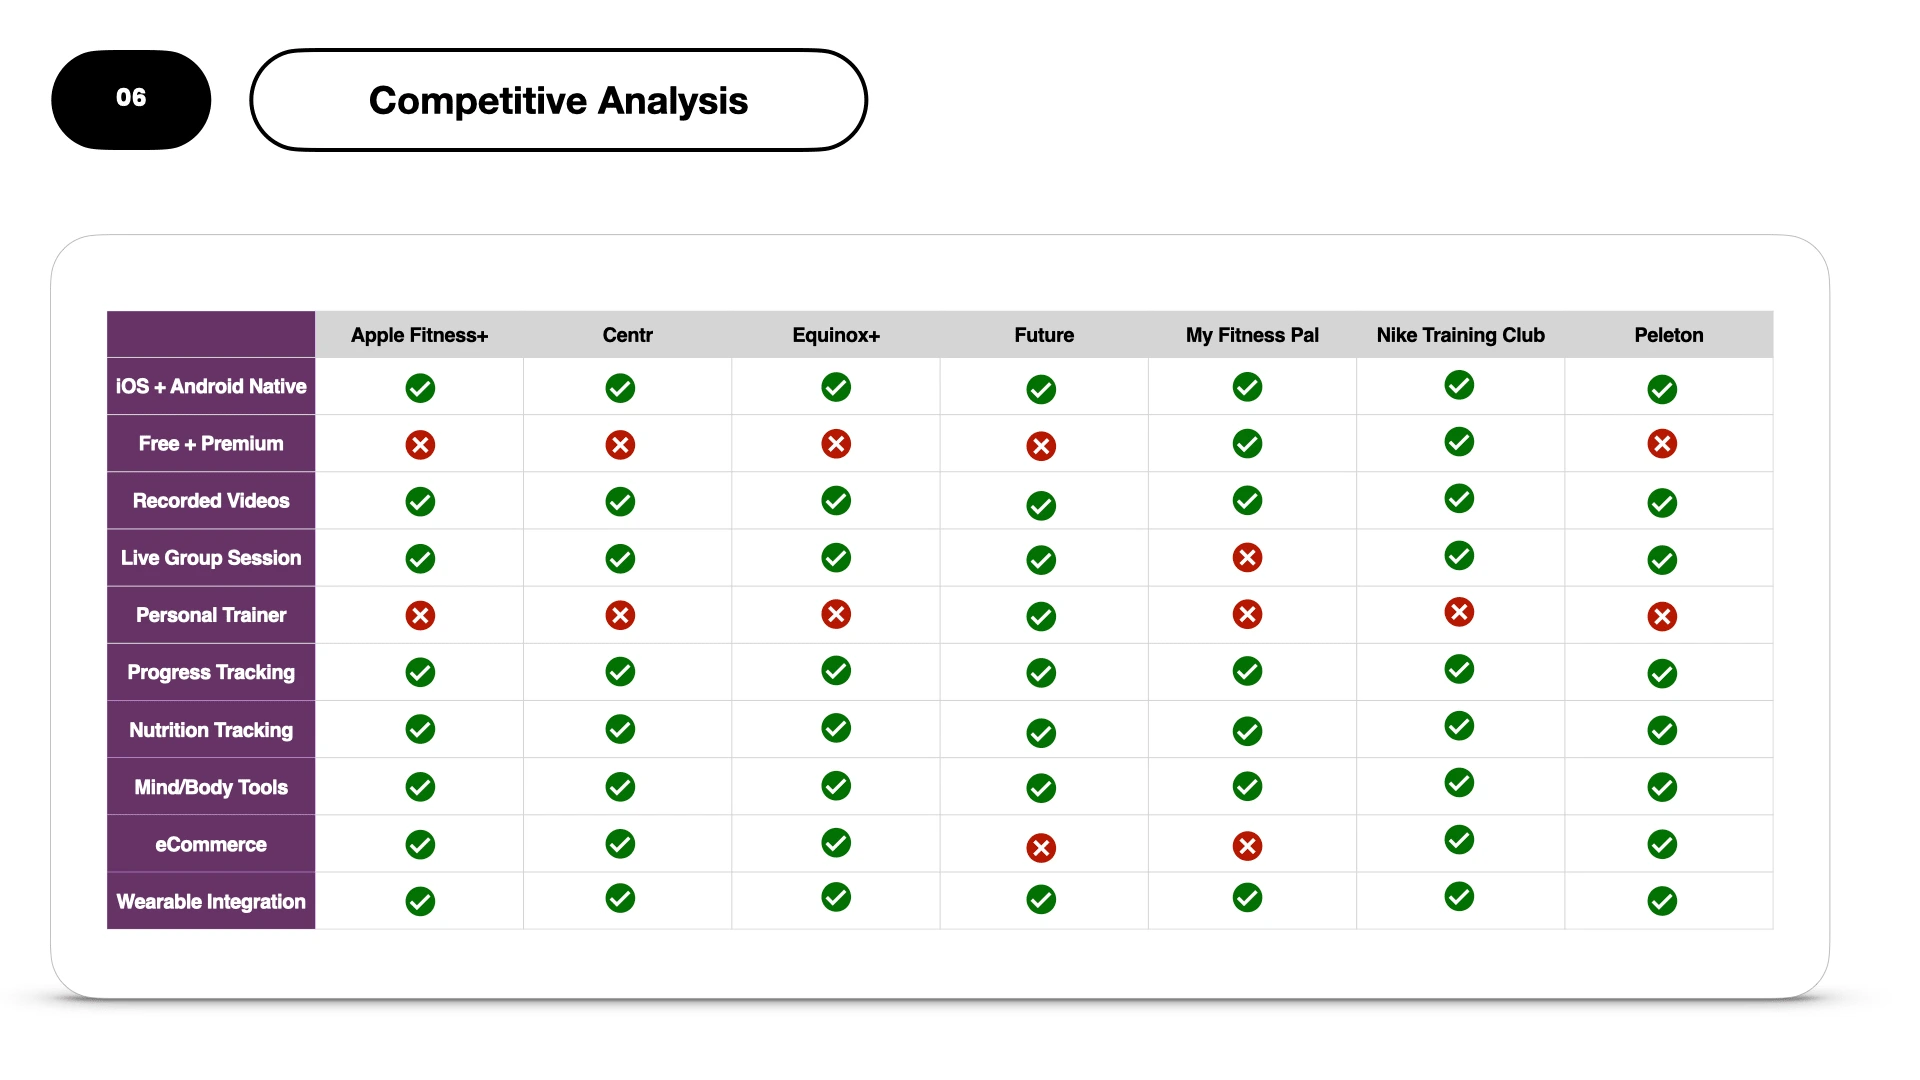Viewport: 1920px width, 1080px height.
Task: Click the Progress Tracking row label
Action: (211, 672)
